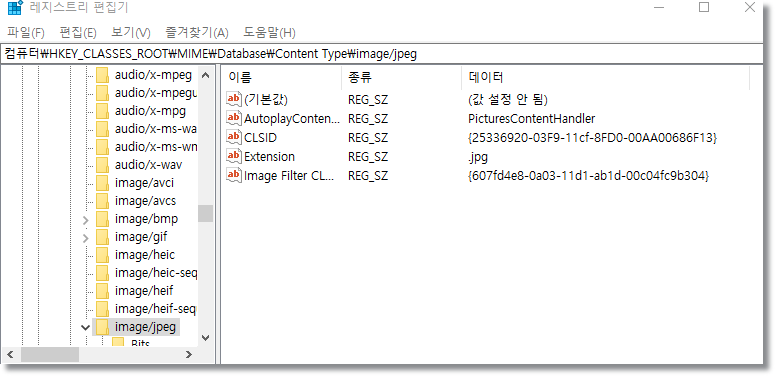Open the 파일(F) menu
This screenshot has height=376, width=775.
26,33
